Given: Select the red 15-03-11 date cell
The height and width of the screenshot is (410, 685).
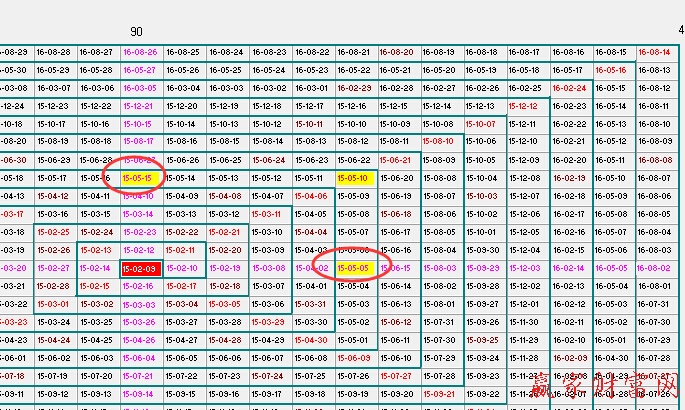Looking at the screenshot, I should [x=268, y=214].
